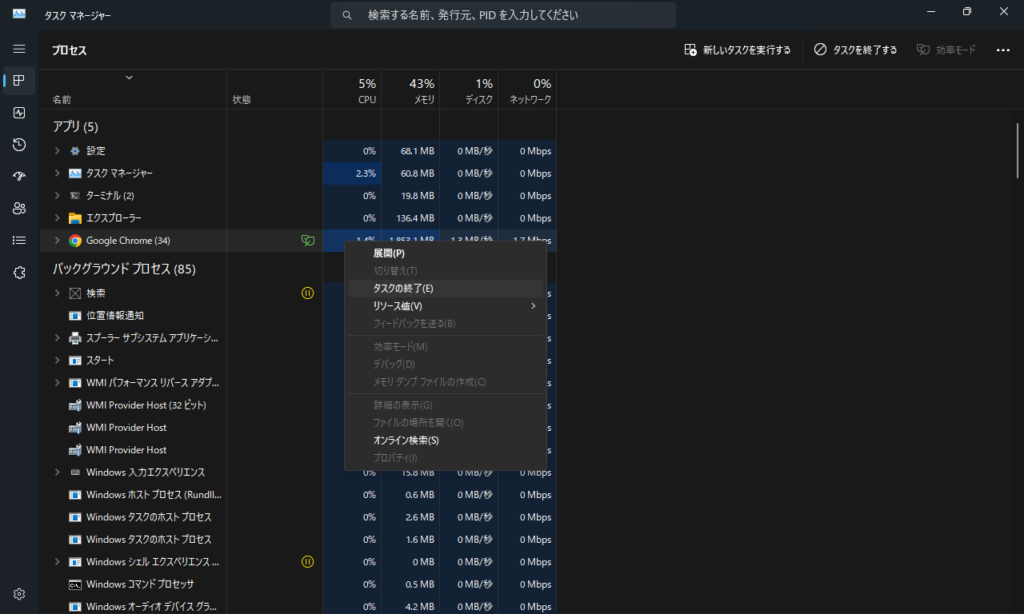Click the suspended pause icon for 検索

pos(308,293)
